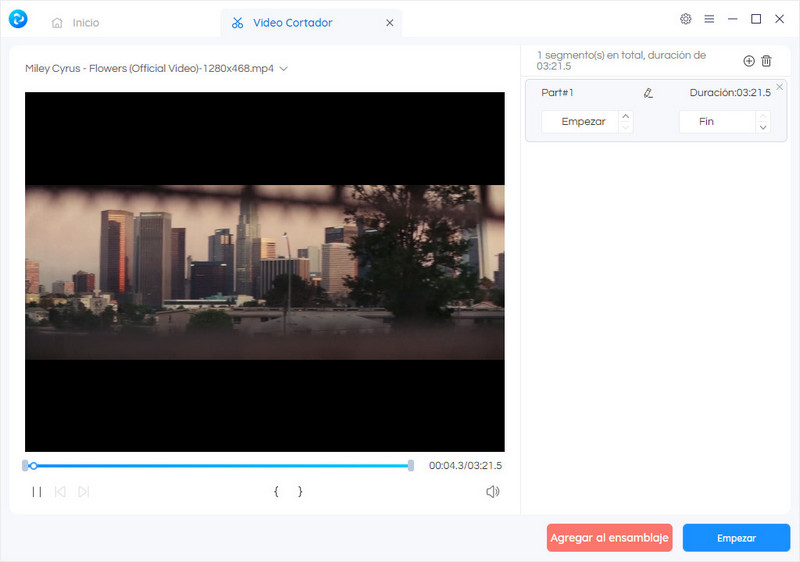
Task: Open the Inicio home tab
Action: click(x=76, y=23)
